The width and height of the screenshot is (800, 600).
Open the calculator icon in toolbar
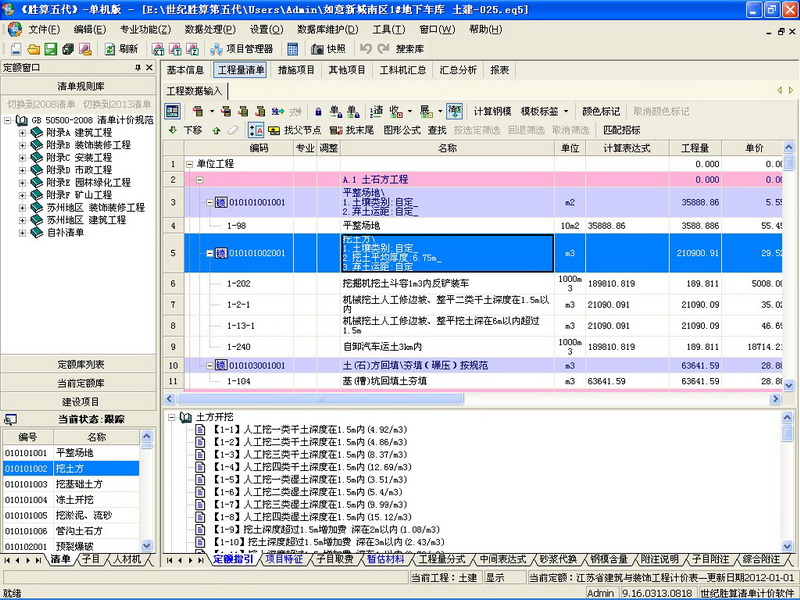click(x=292, y=49)
